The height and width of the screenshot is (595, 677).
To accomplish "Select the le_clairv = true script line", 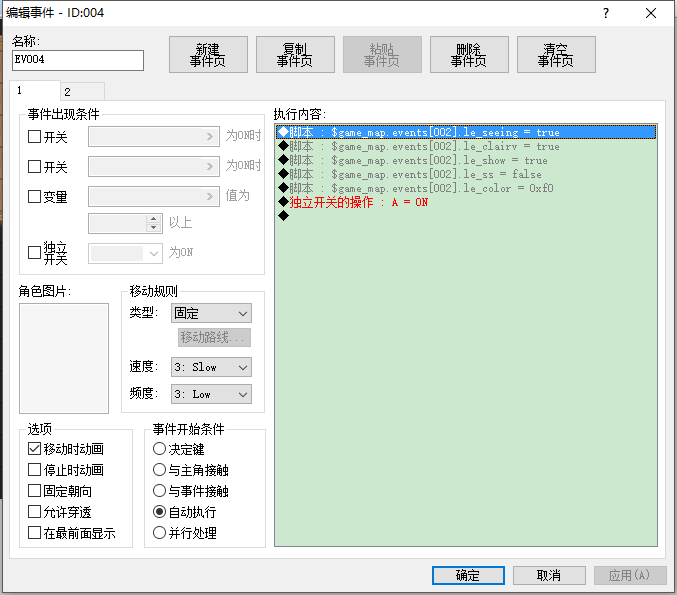I will 465,146.
